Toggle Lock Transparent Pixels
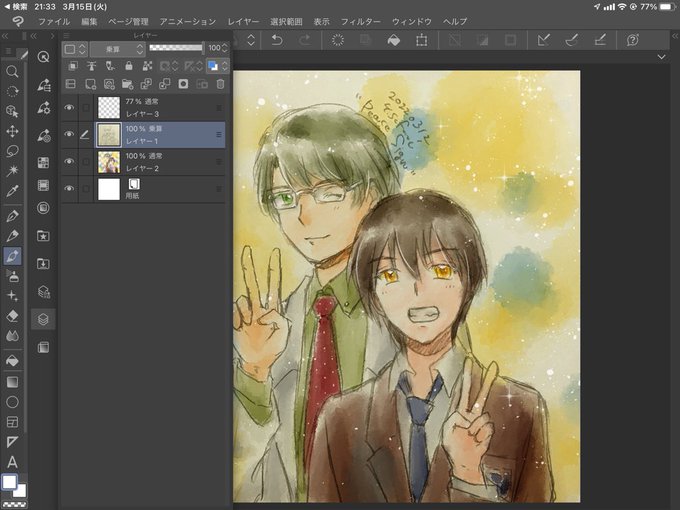Screen dimensions: 680x510 pyautogui.click(x=147, y=66)
